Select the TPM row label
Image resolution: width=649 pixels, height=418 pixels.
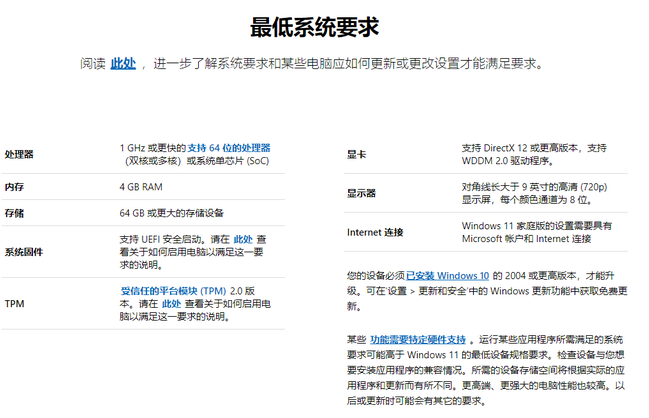click(x=14, y=304)
